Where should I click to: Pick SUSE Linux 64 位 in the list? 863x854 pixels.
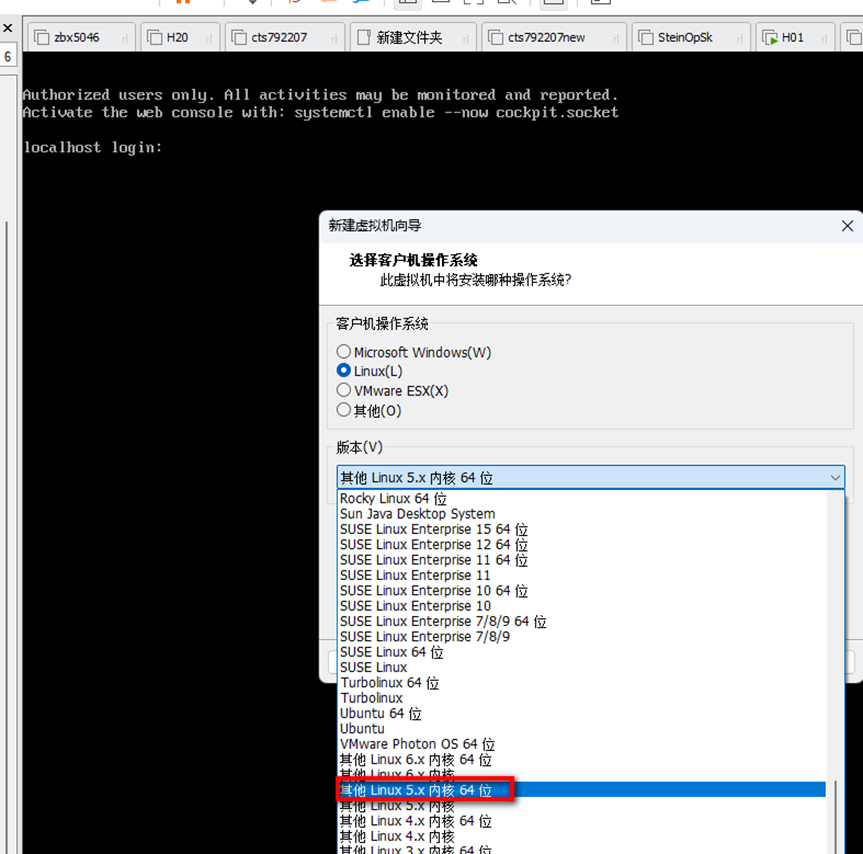582,652
